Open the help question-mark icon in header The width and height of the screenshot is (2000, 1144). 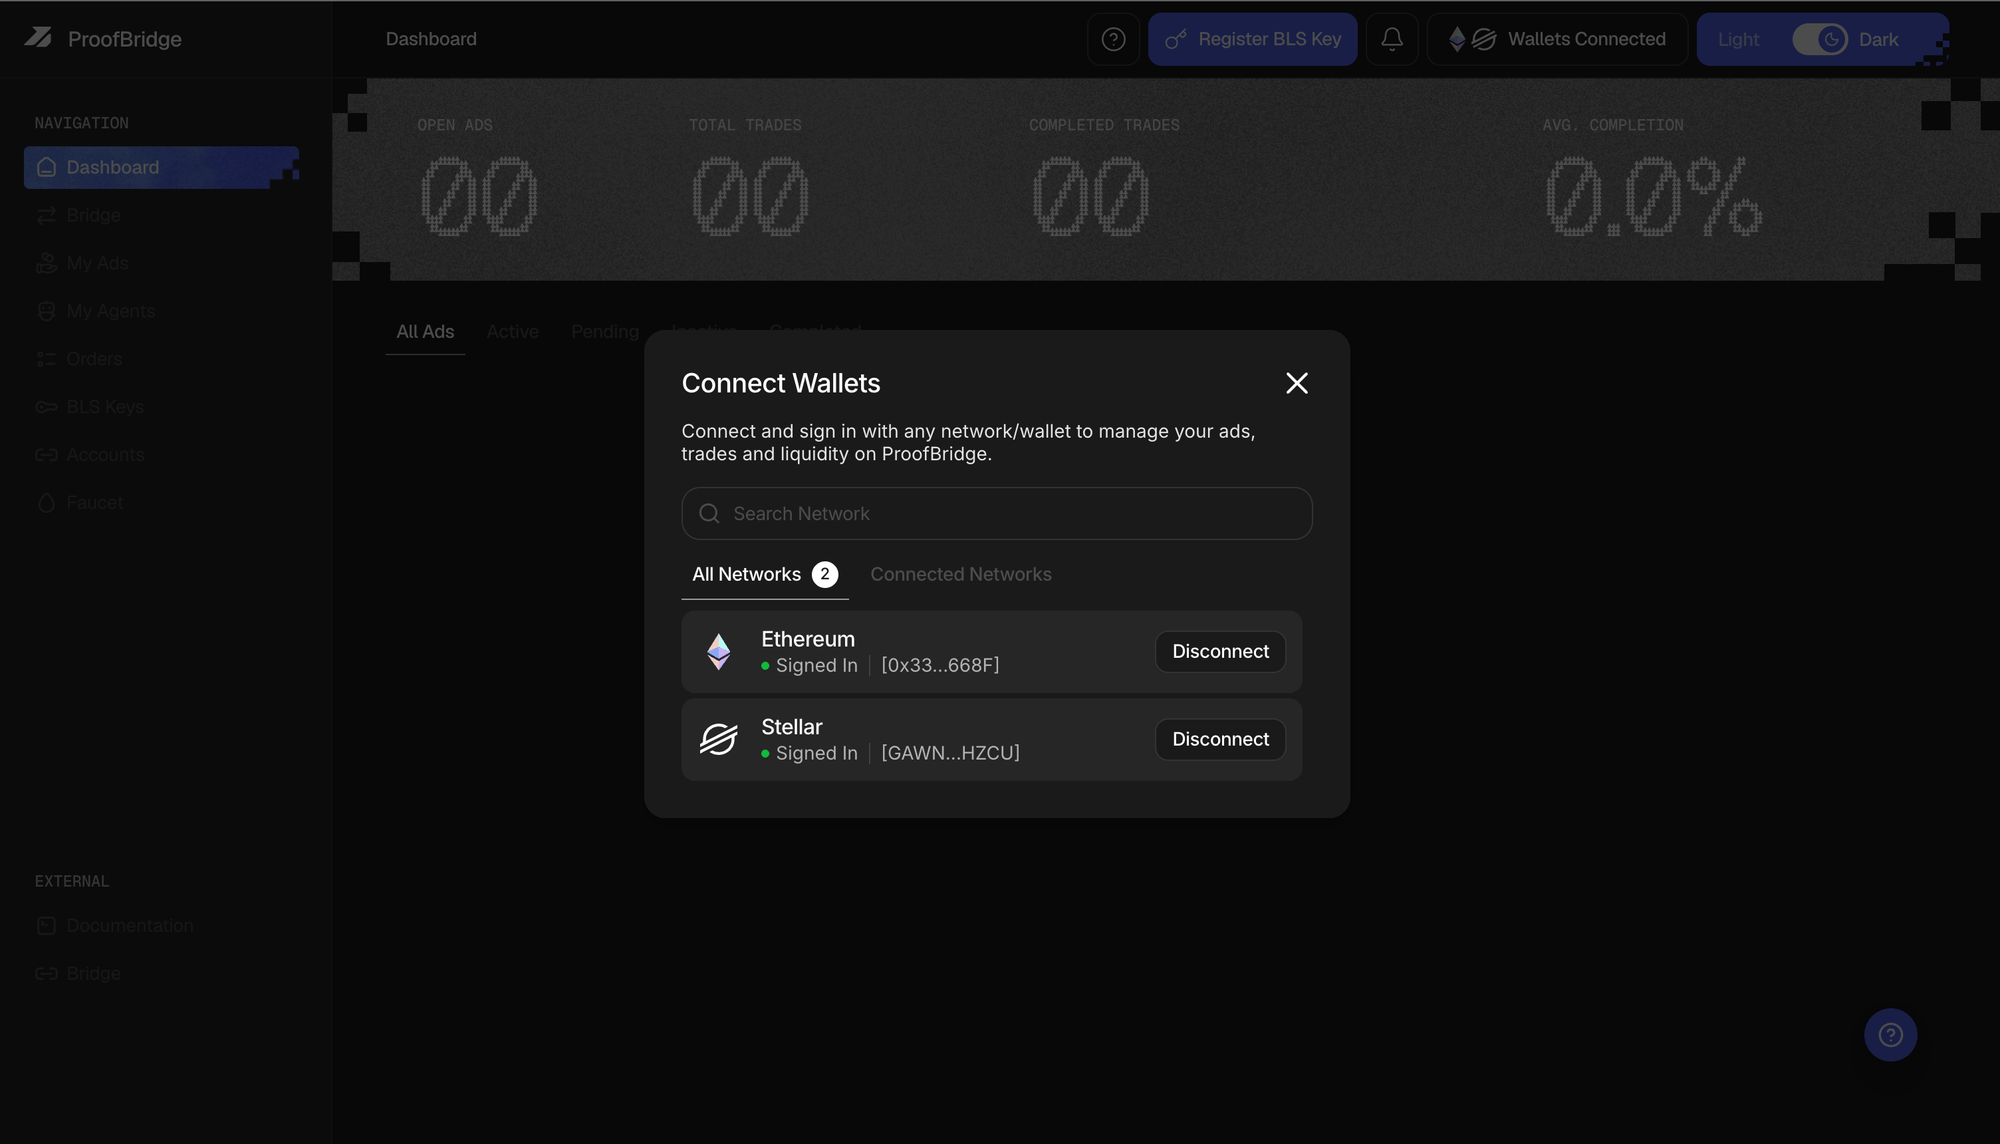tap(1113, 39)
